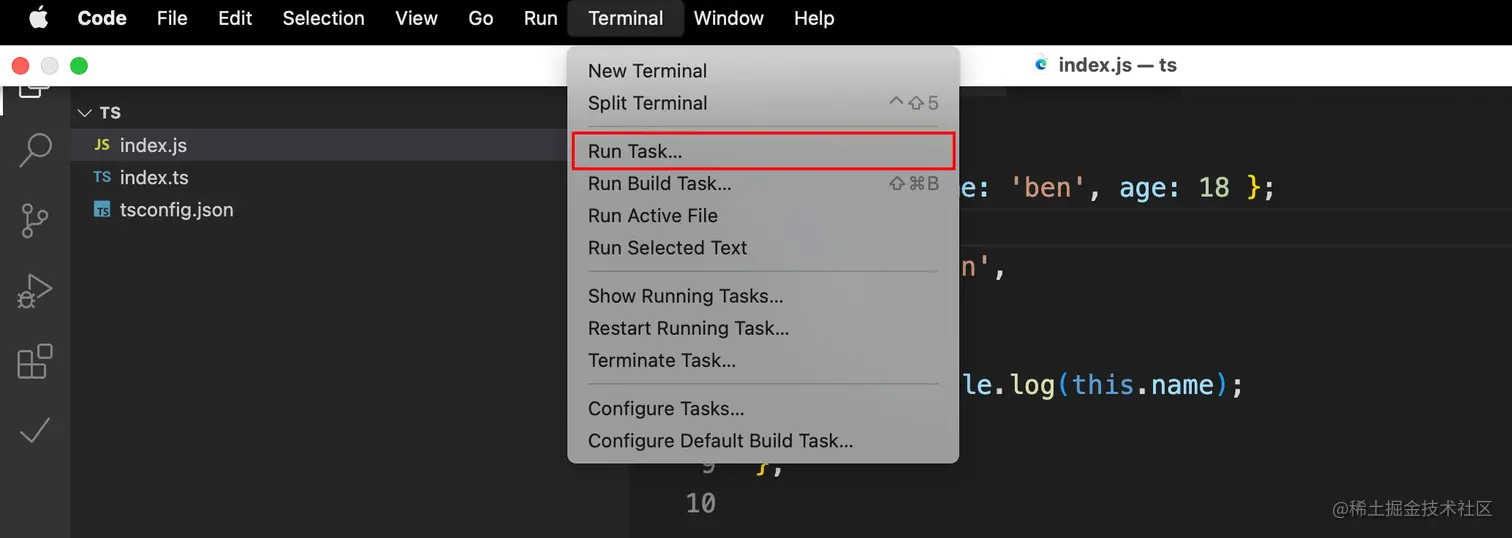Open the Run and Debug view

point(35,292)
